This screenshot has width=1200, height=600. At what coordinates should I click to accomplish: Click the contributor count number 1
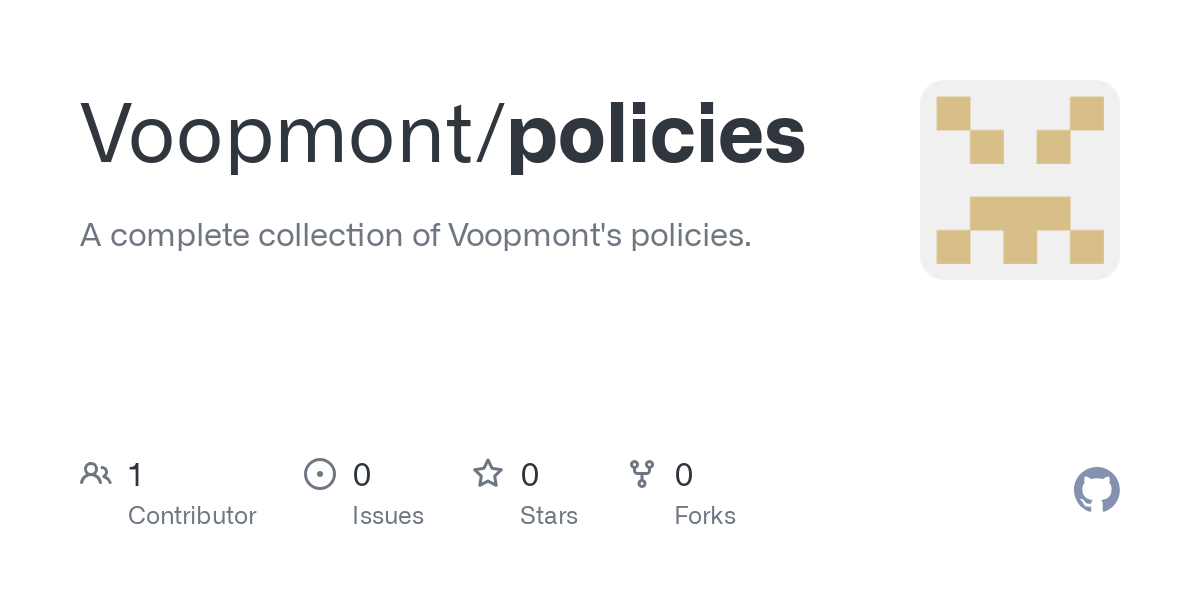[136, 475]
